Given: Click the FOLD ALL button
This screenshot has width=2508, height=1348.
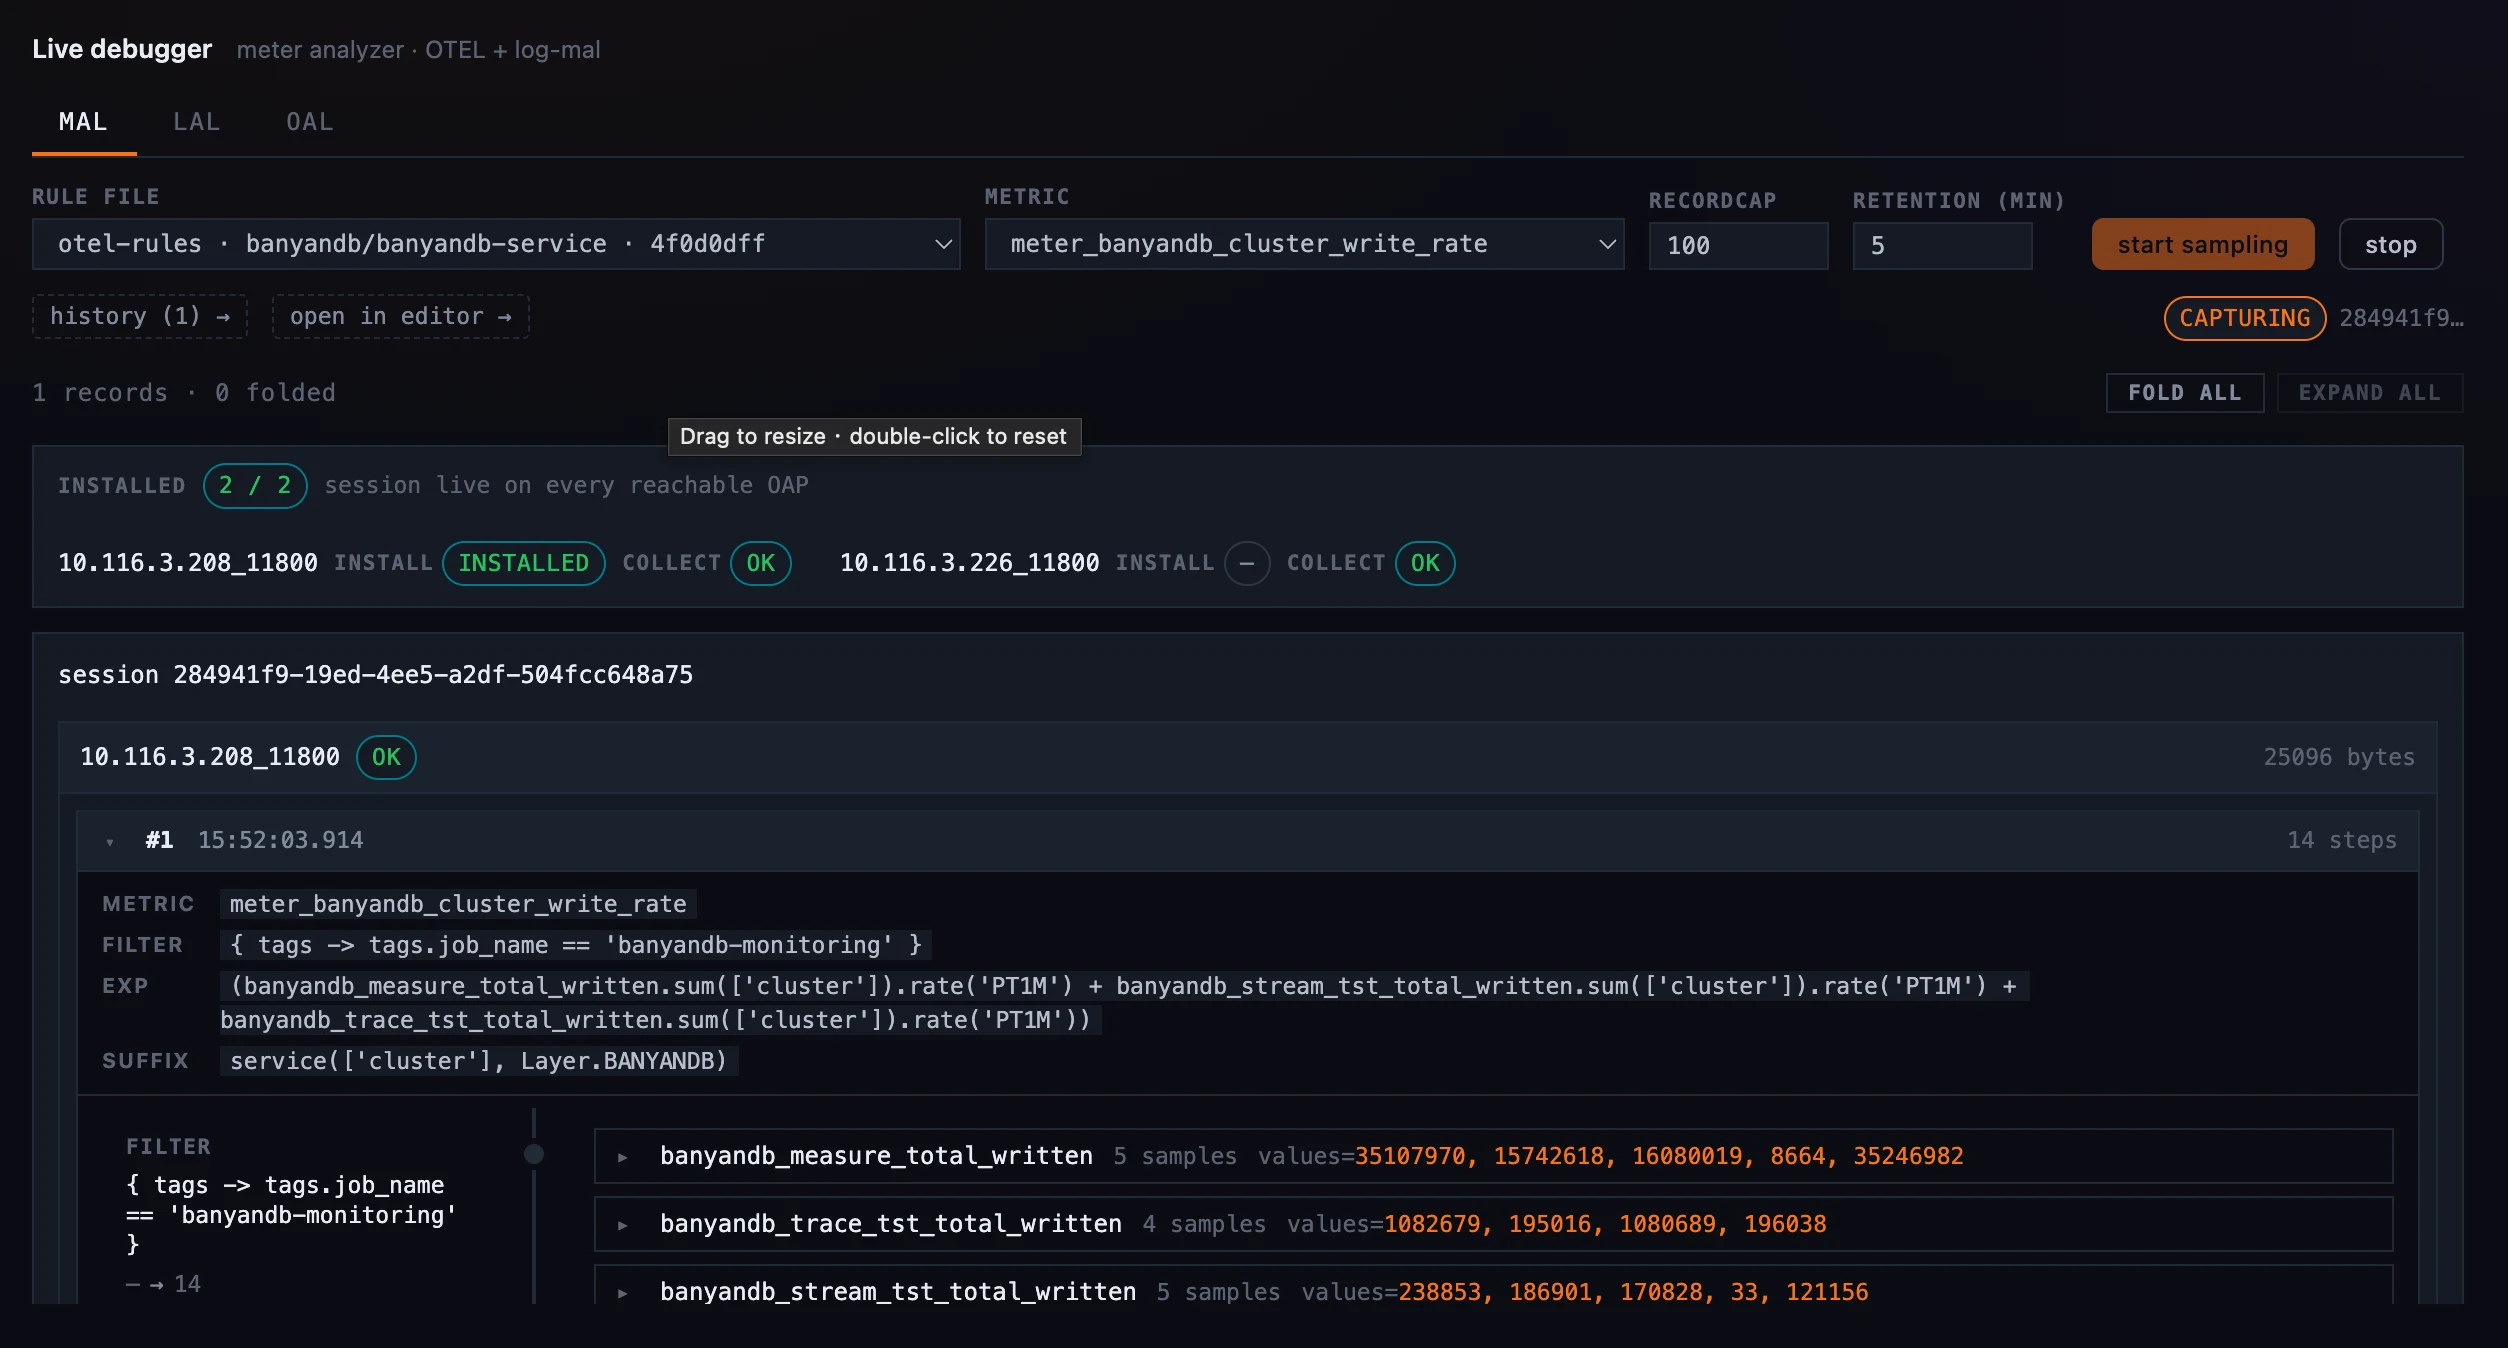Looking at the screenshot, I should [x=2184, y=393].
